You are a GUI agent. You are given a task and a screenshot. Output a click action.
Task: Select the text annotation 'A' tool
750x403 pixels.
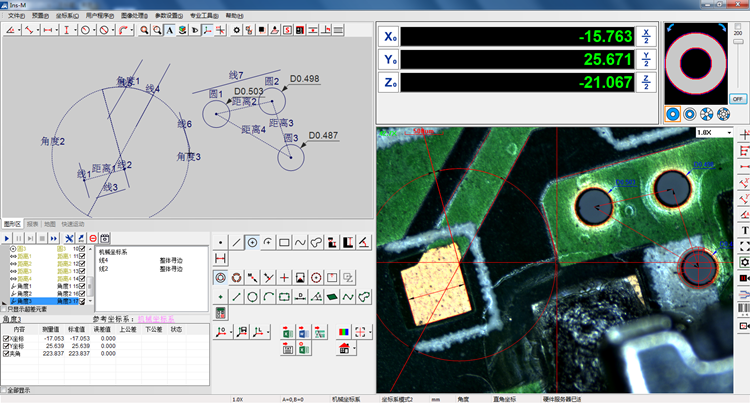click(169, 30)
